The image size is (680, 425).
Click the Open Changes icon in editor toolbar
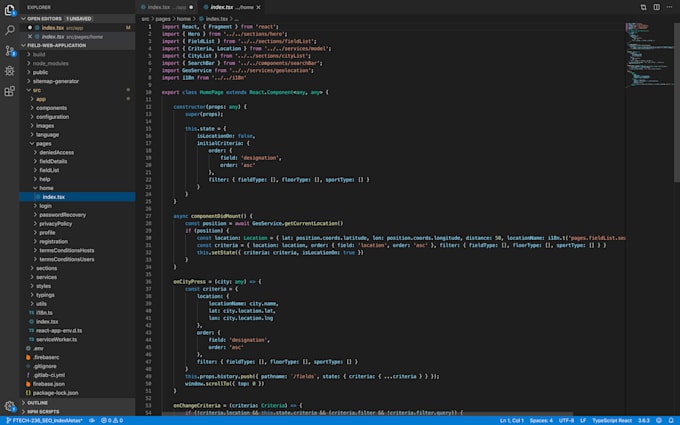point(643,7)
